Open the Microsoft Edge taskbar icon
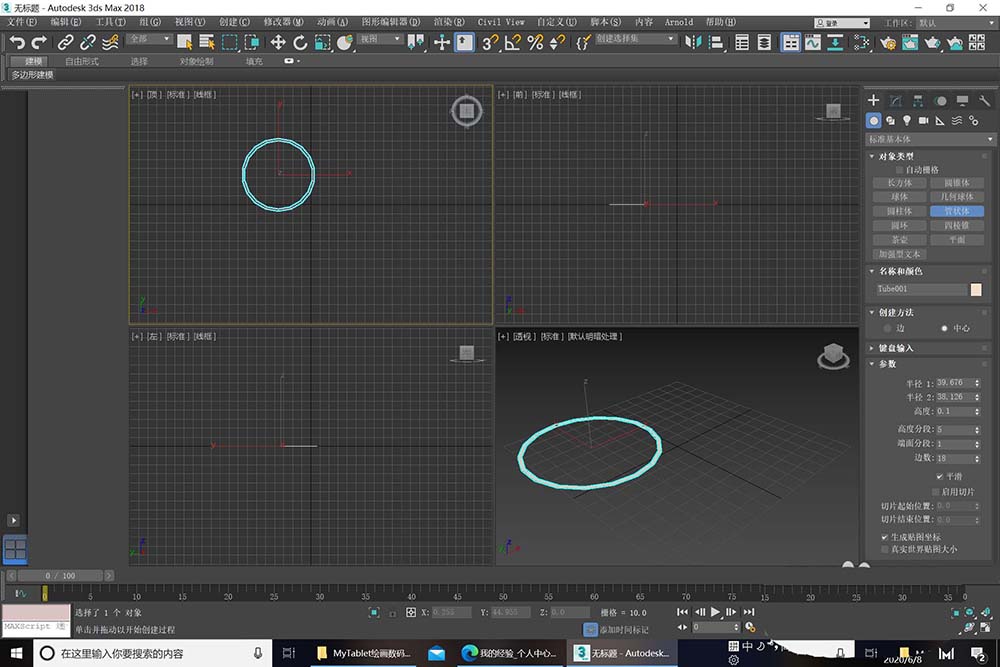Image resolution: width=1000 pixels, height=667 pixels. point(468,653)
